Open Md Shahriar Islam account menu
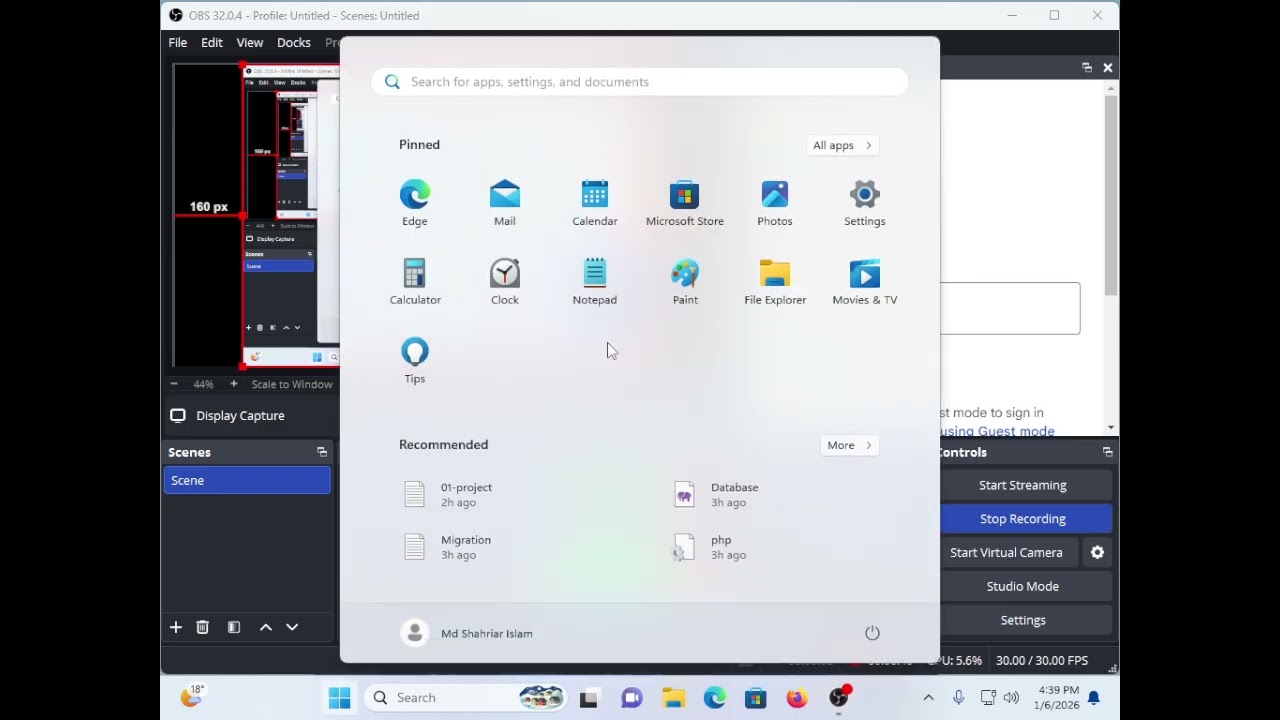The image size is (1280, 720). tap(467, 633)
